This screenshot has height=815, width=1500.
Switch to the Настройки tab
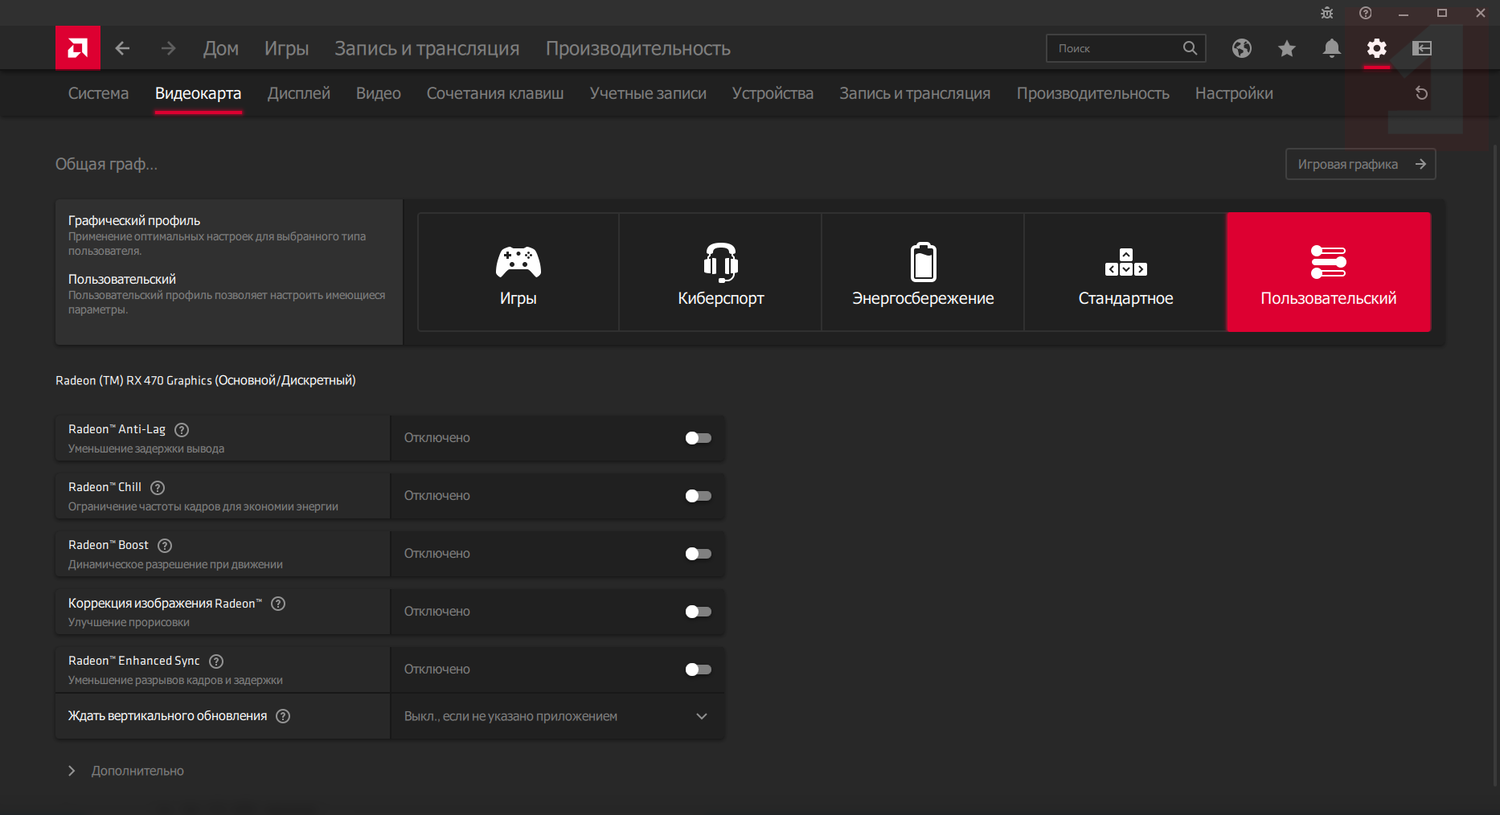pos(1234,93)
